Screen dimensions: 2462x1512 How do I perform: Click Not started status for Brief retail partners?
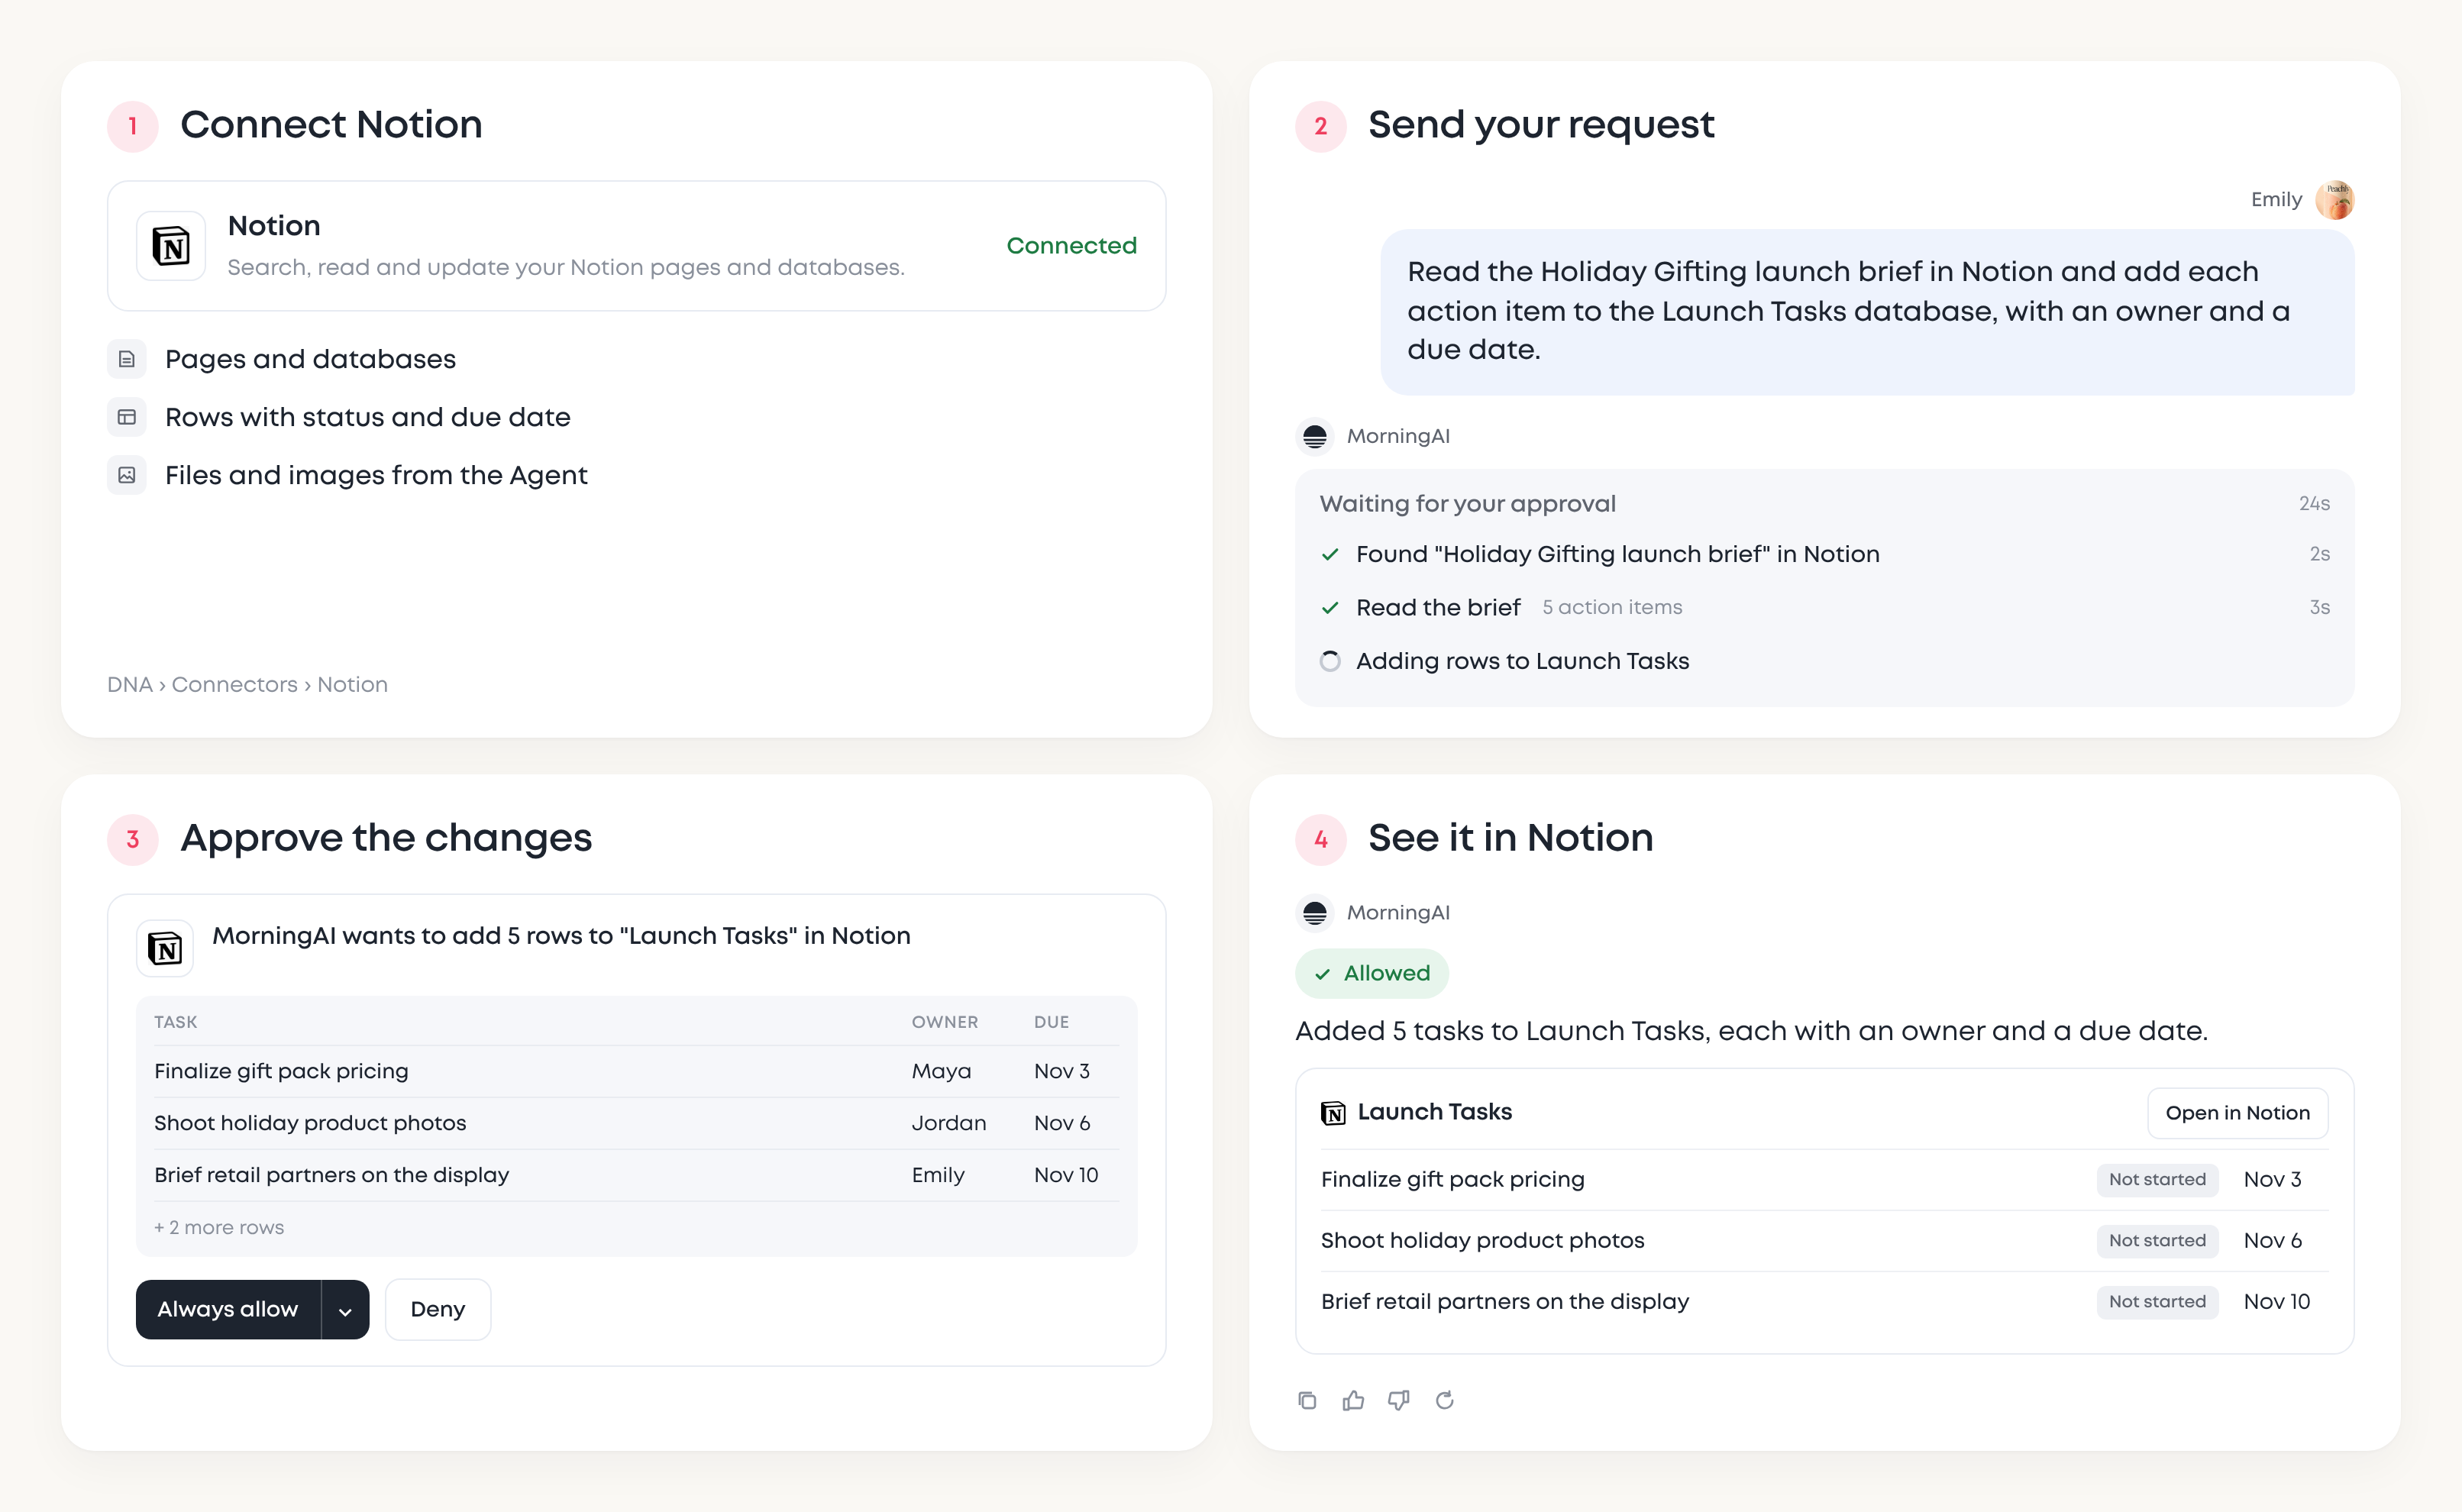[x=2157, y=1302]
